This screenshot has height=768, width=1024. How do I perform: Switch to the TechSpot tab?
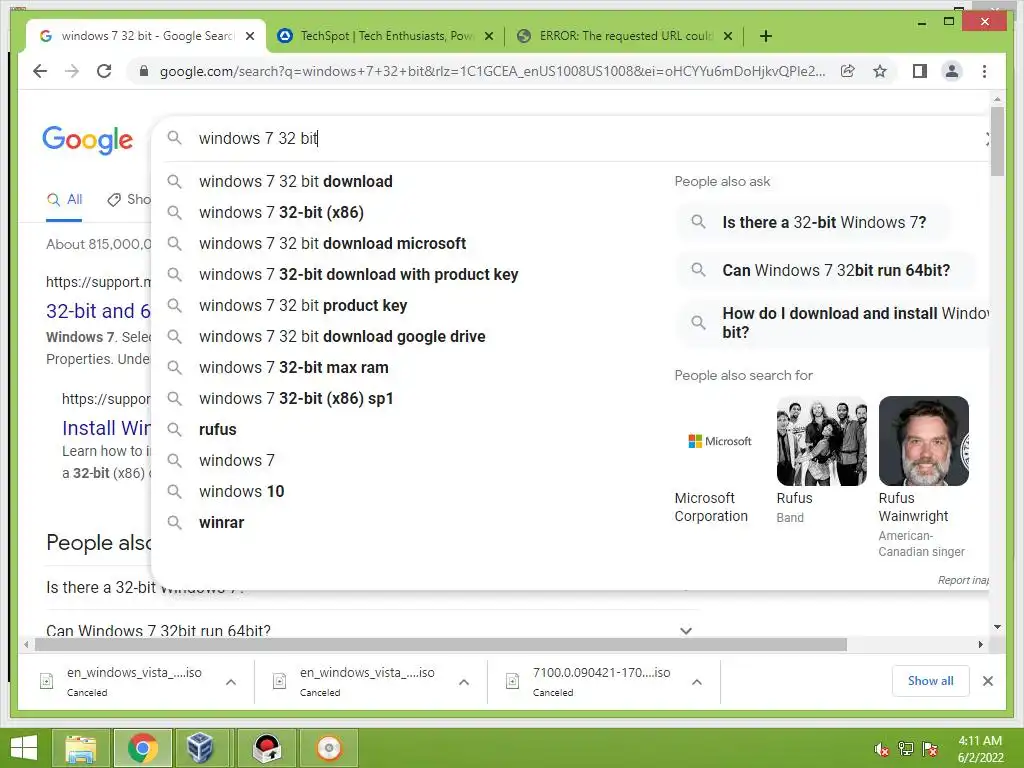385,36
